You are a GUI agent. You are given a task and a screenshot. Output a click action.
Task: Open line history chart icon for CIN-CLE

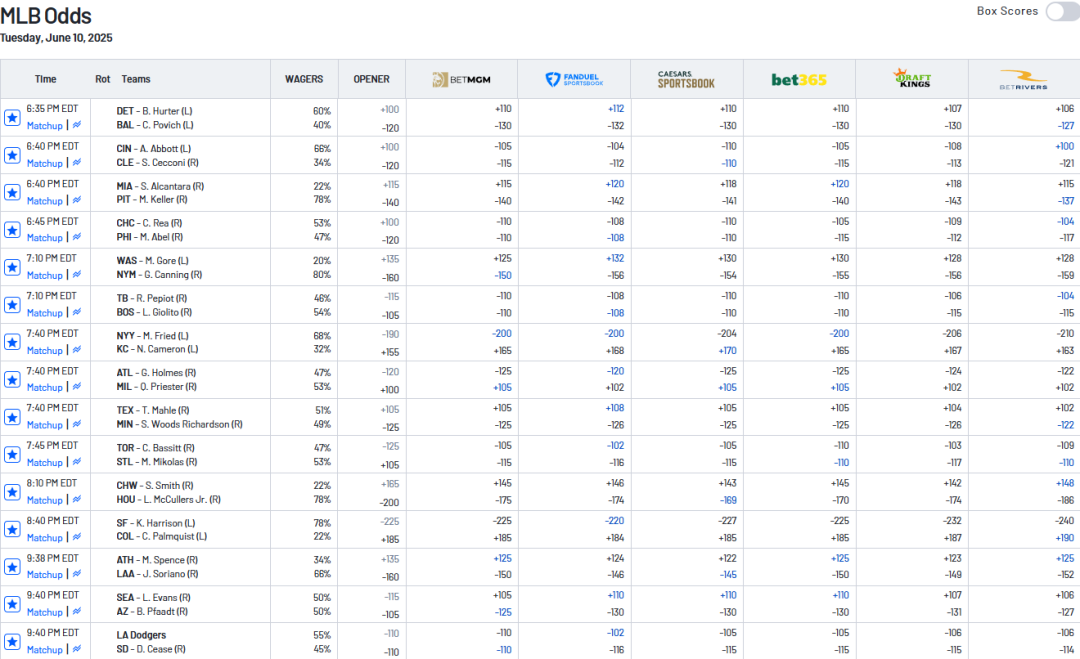(77, 163)
